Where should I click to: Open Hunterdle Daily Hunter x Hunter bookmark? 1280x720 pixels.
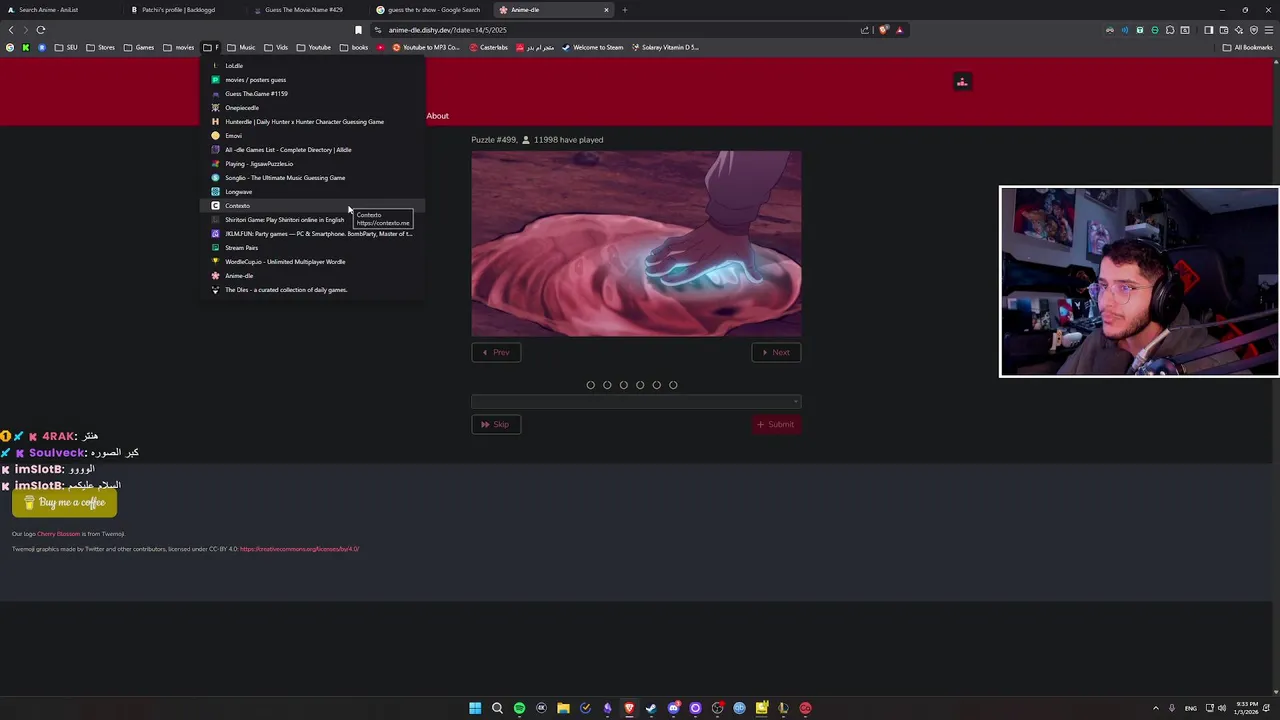[312, 122]
